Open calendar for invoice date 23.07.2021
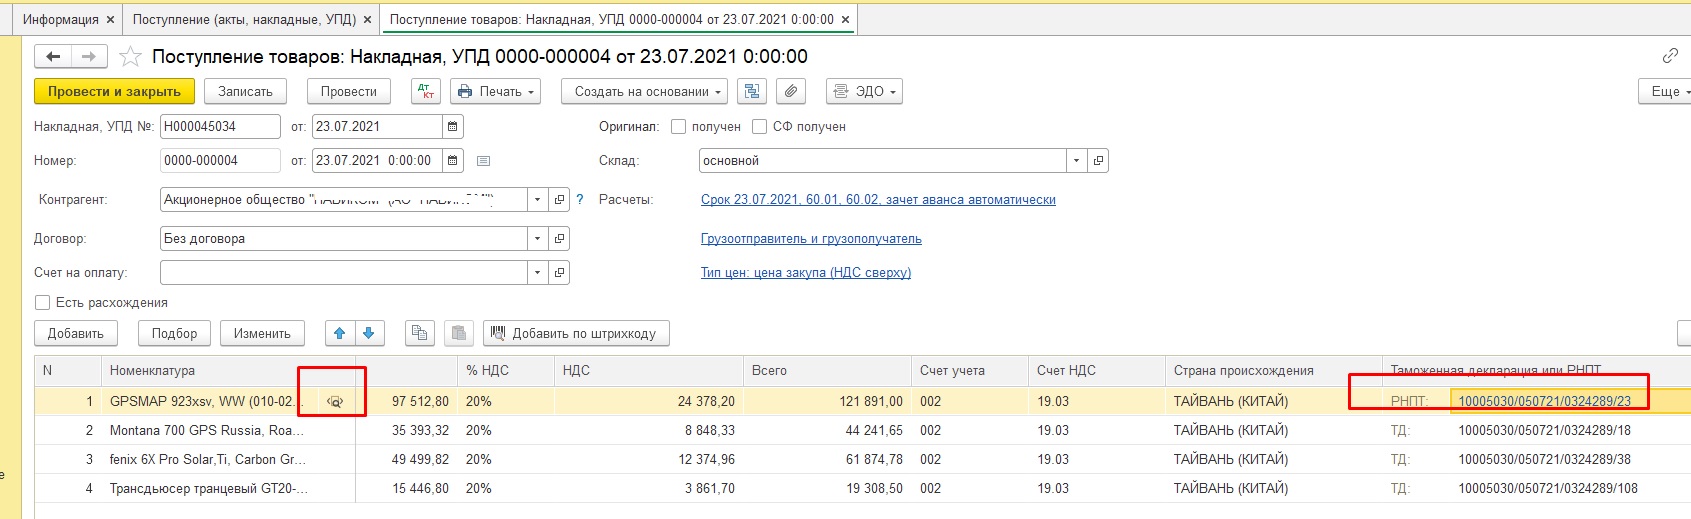This screenshot has height=519, width=1691. coord(453,127)
